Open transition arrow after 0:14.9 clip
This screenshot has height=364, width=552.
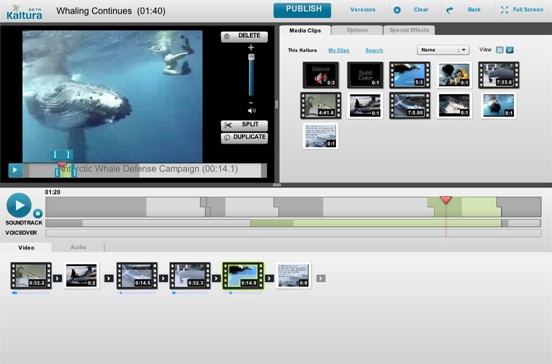(269, 278)
